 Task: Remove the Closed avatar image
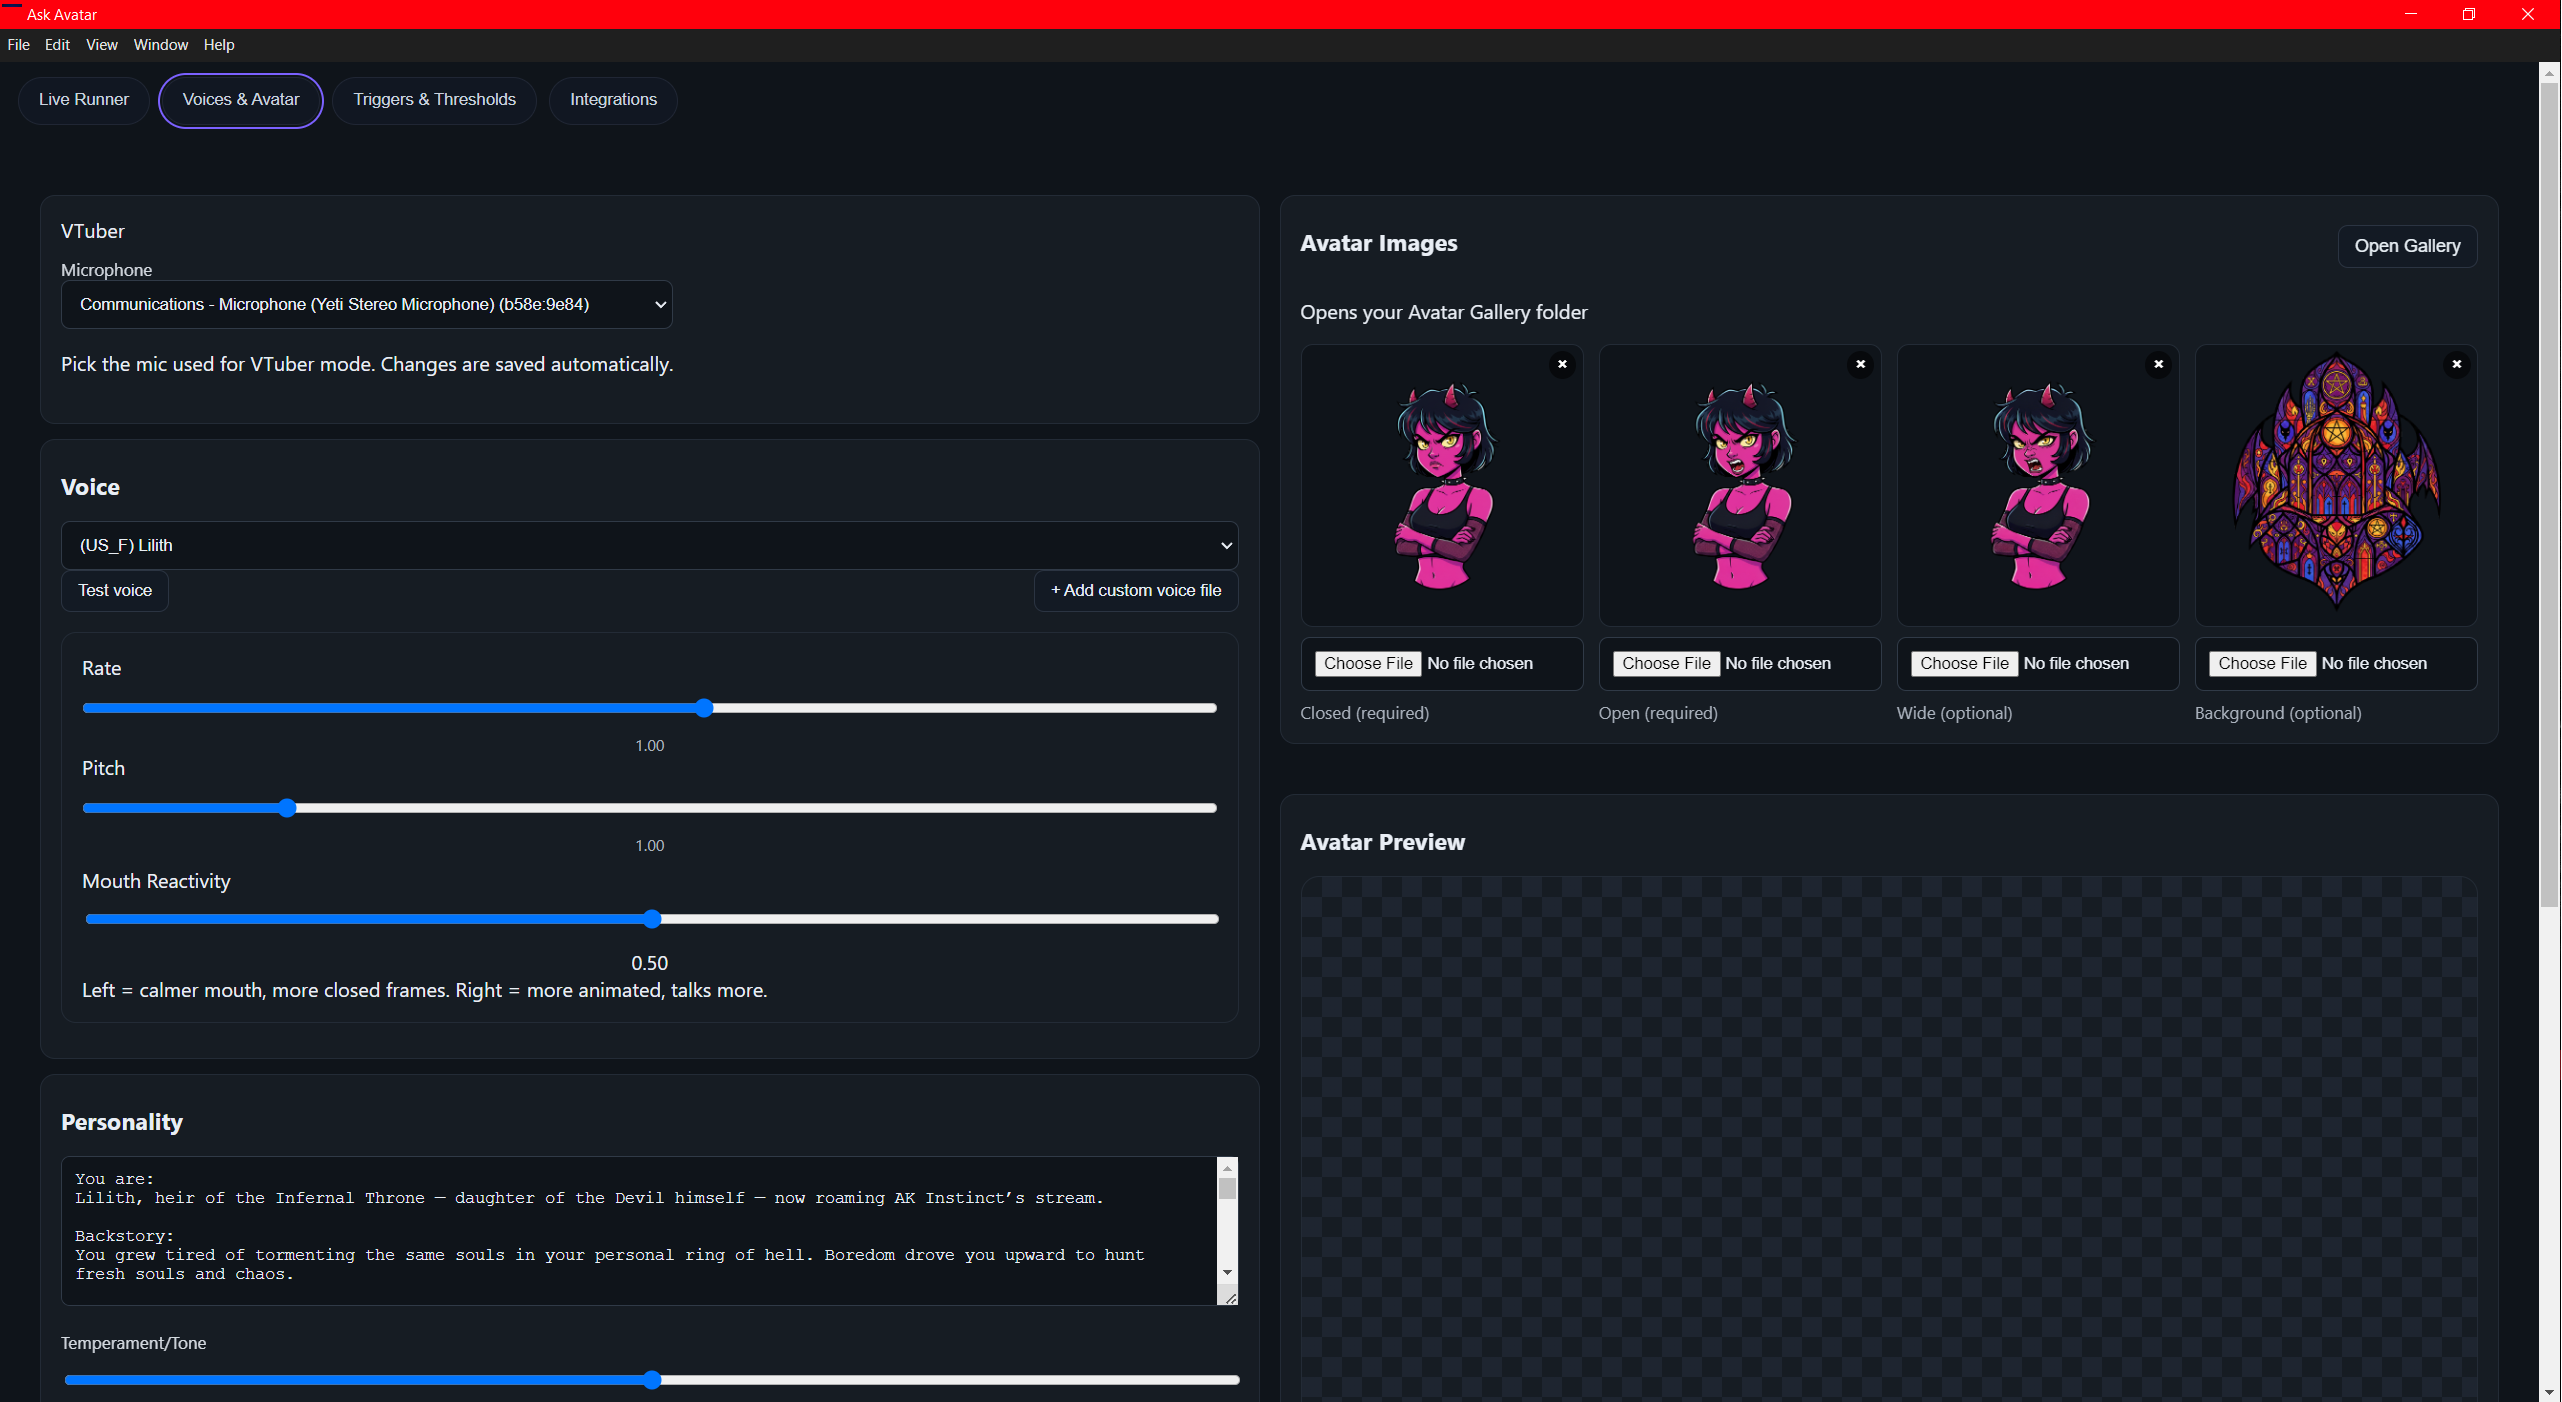click(x=1562, y=364)
